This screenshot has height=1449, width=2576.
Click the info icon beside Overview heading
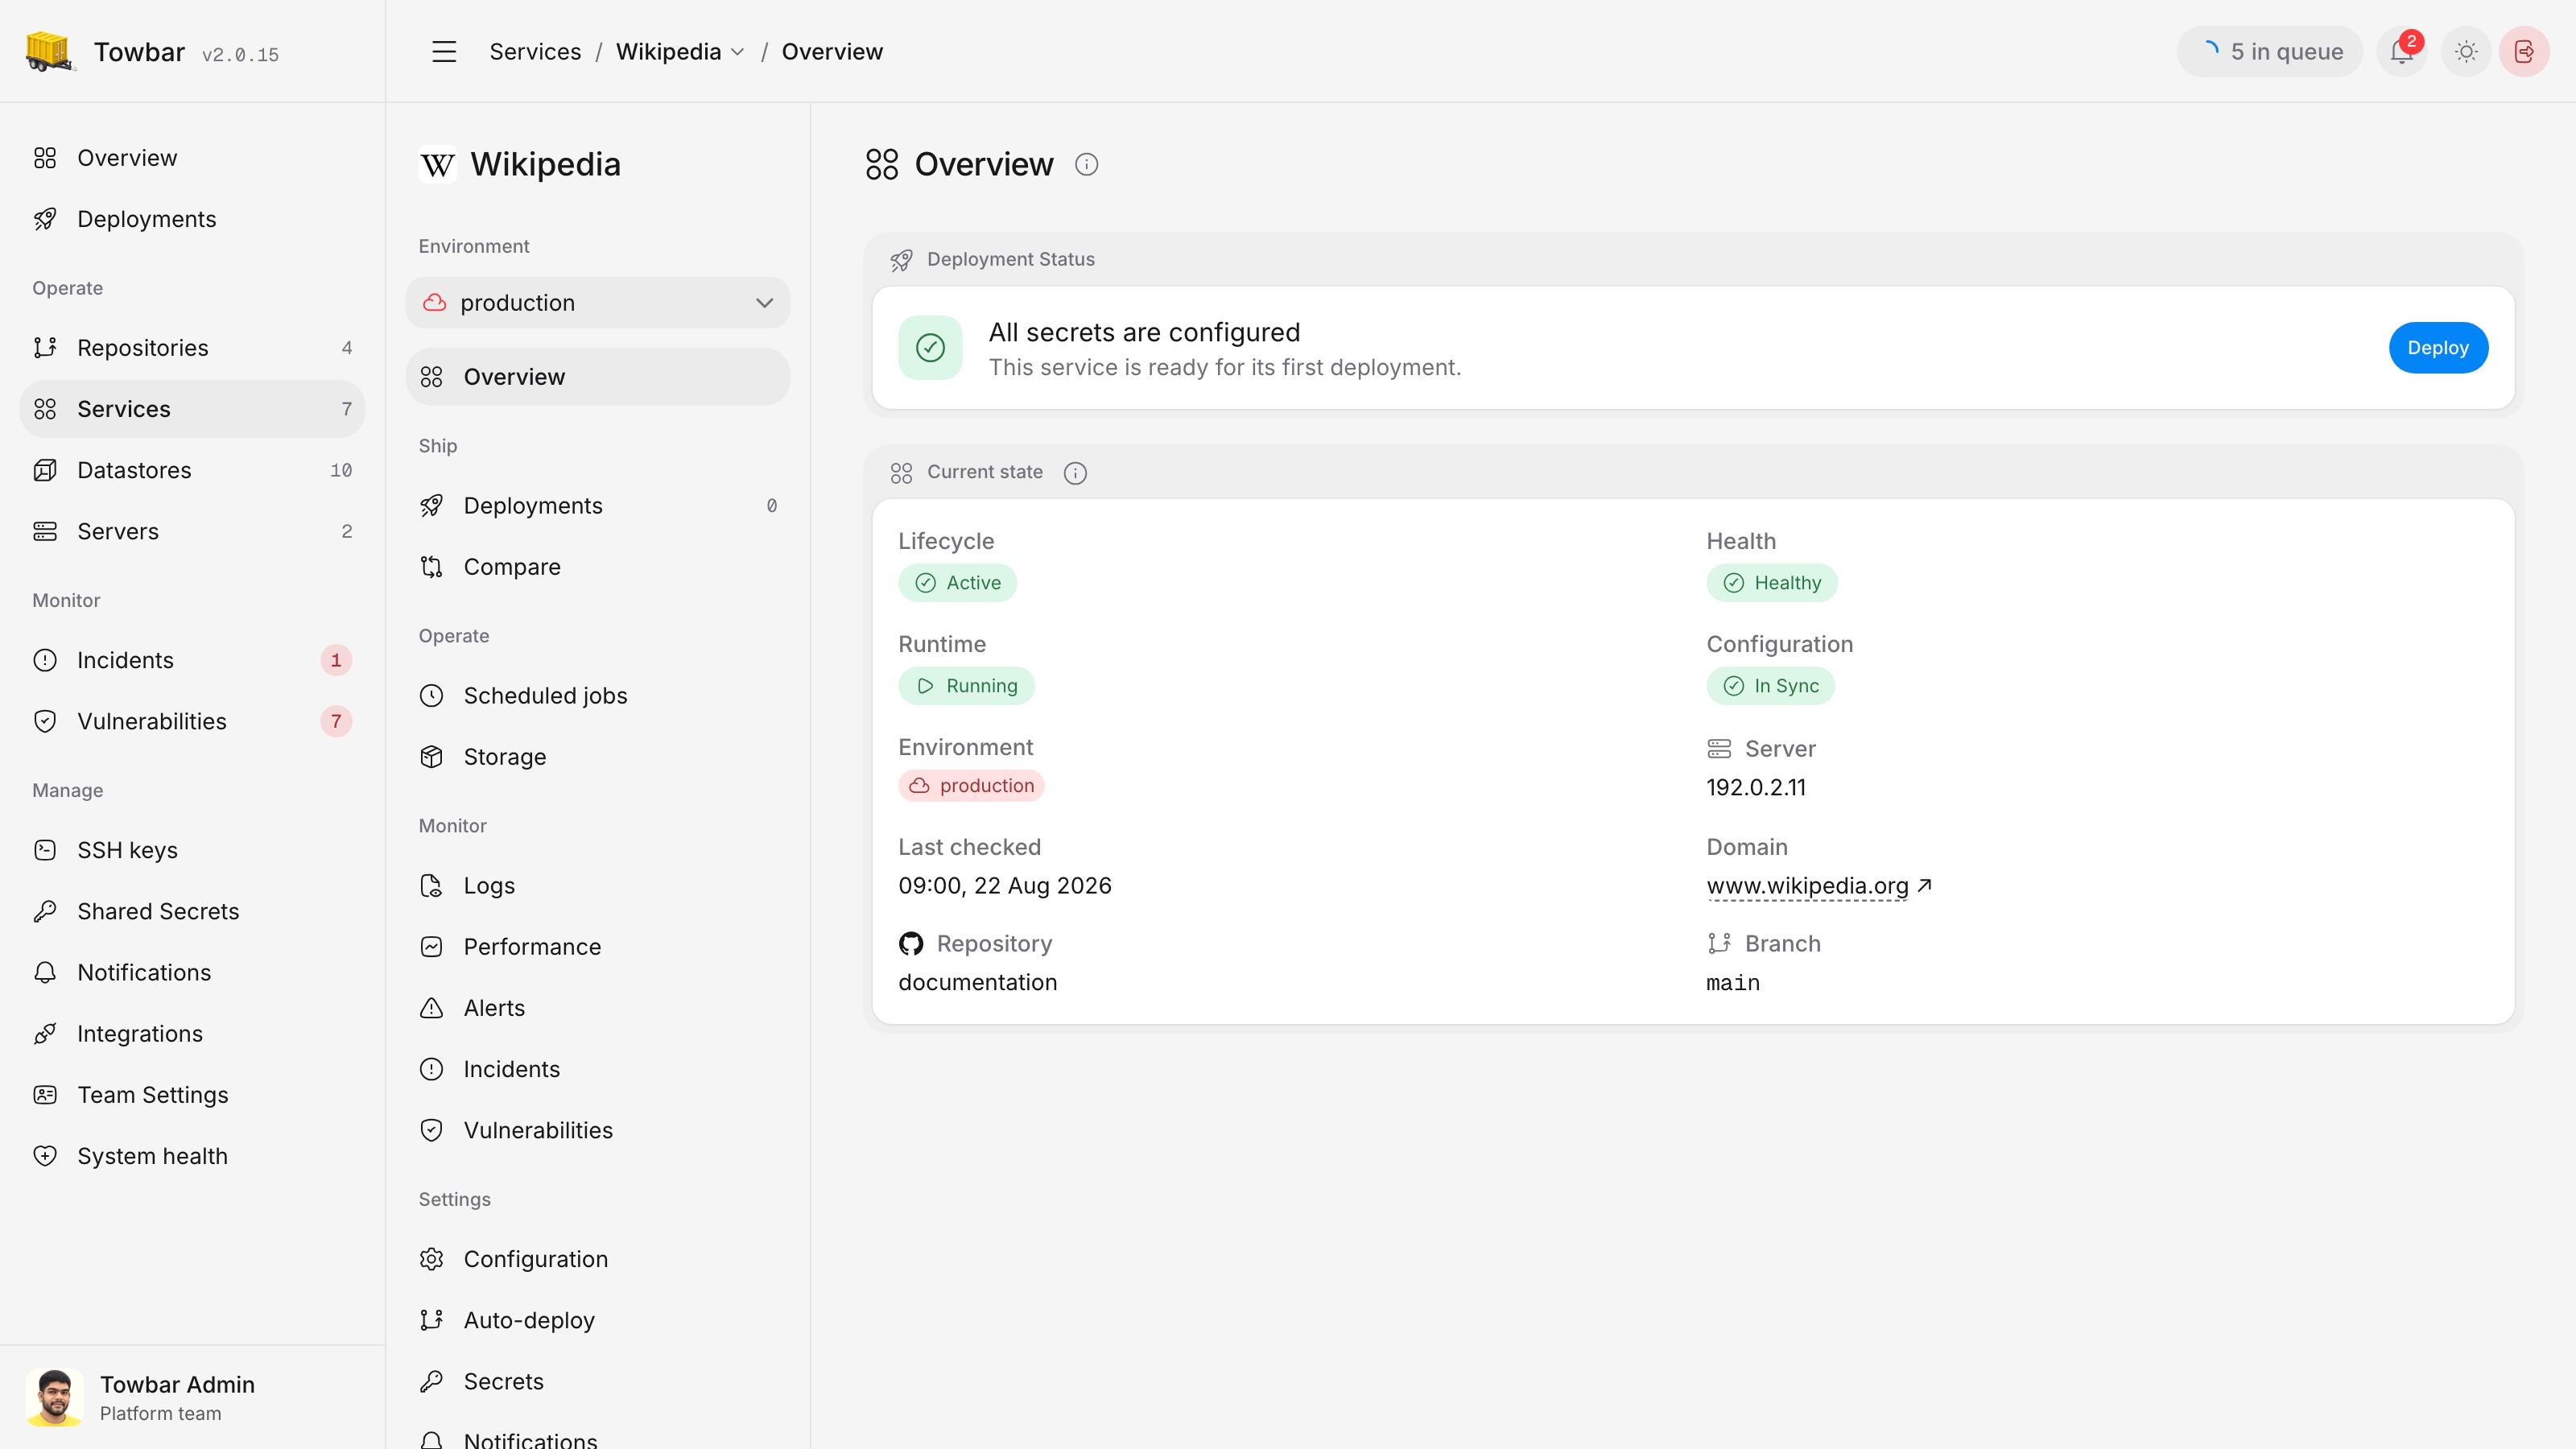(x=1086, y=164)
